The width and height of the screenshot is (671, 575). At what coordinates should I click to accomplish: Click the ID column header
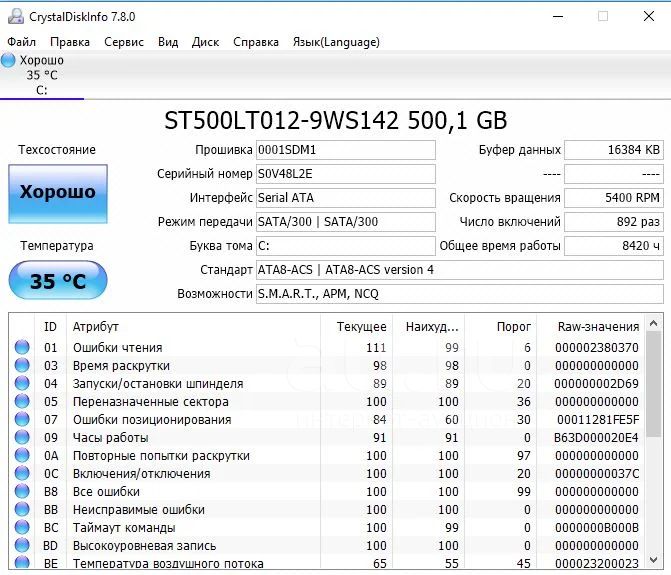point(50,326)
